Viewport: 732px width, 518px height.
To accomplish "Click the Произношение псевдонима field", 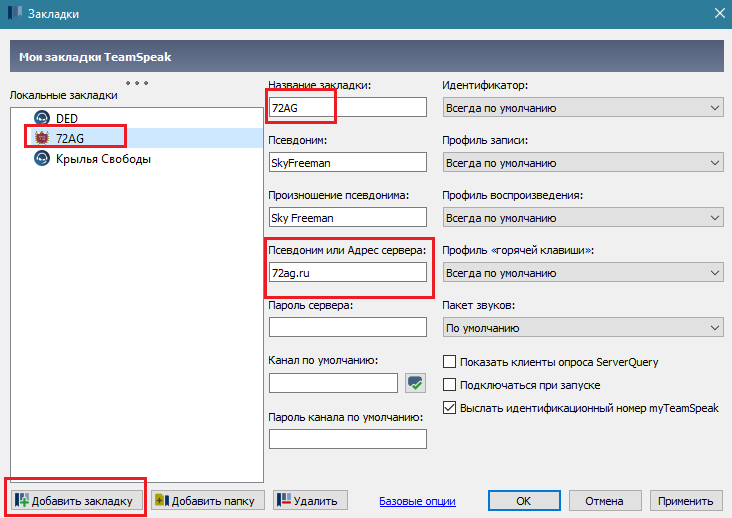I will tap(348, 217).
